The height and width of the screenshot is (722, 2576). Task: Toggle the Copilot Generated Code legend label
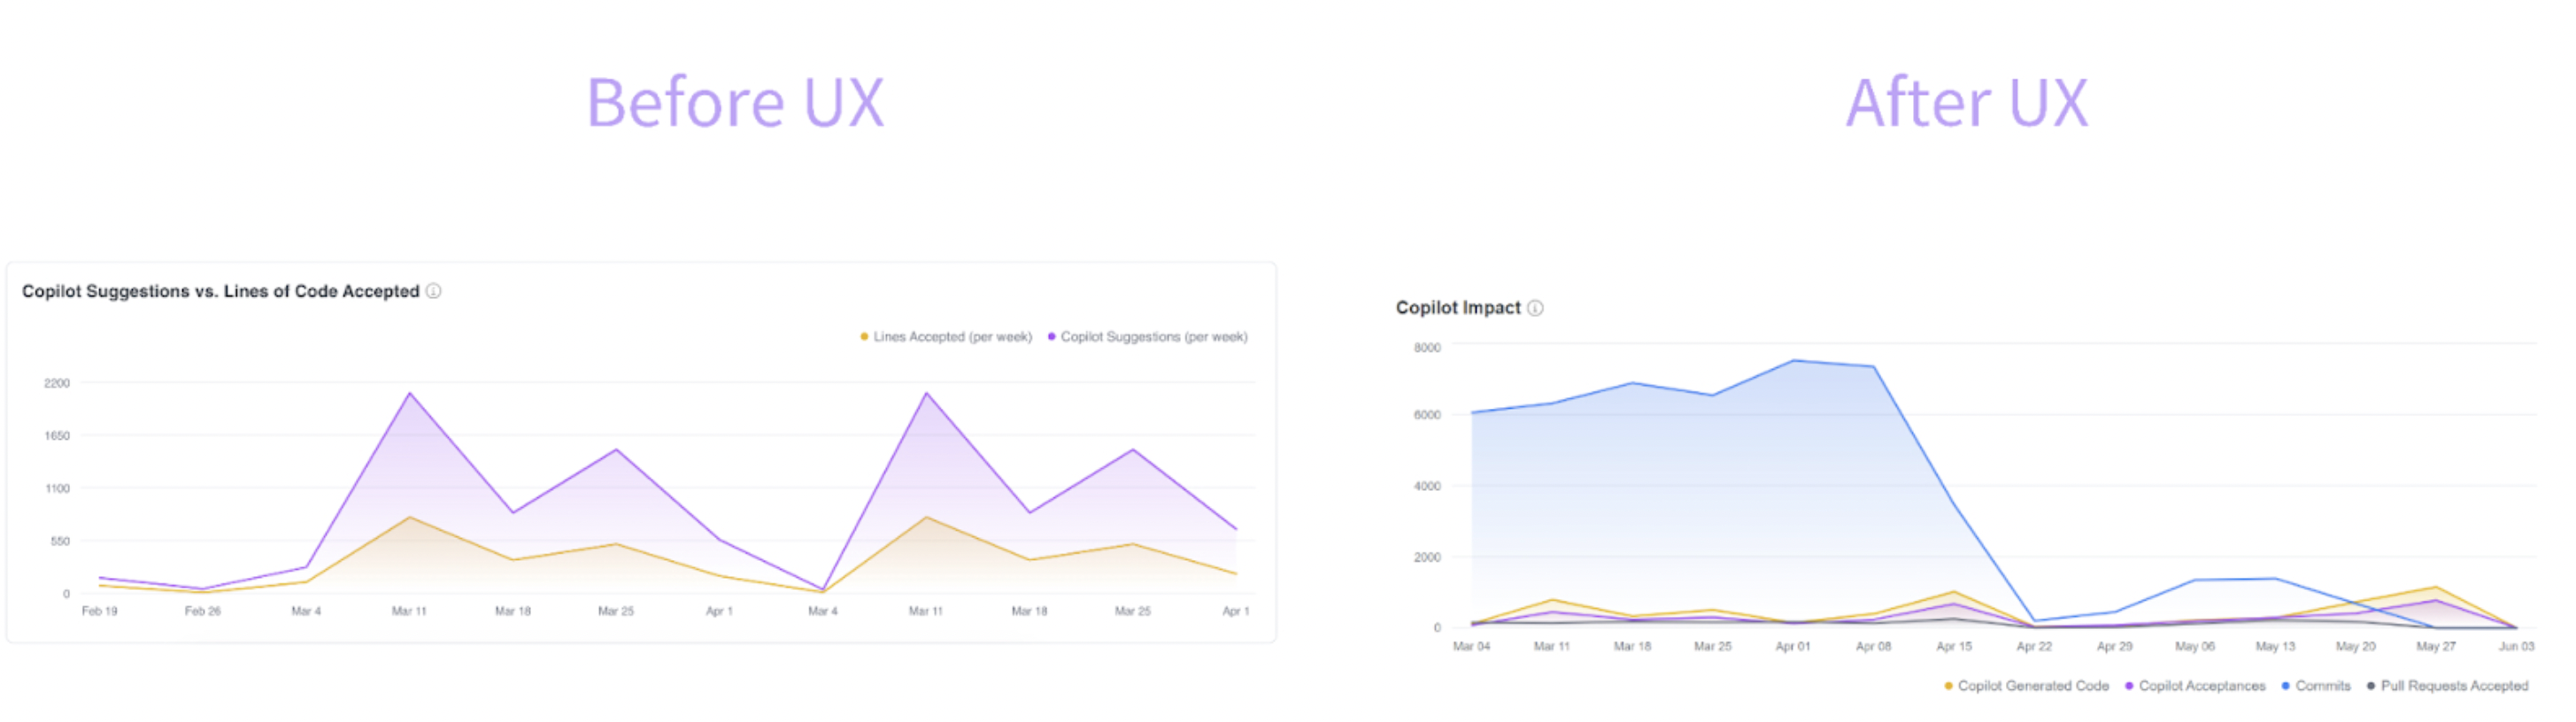coord(2033,686)
